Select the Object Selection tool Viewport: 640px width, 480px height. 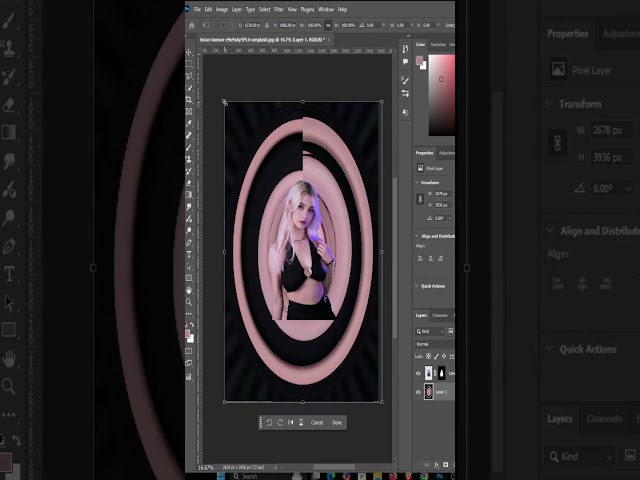pyautogui.click(x=189, y=88)
